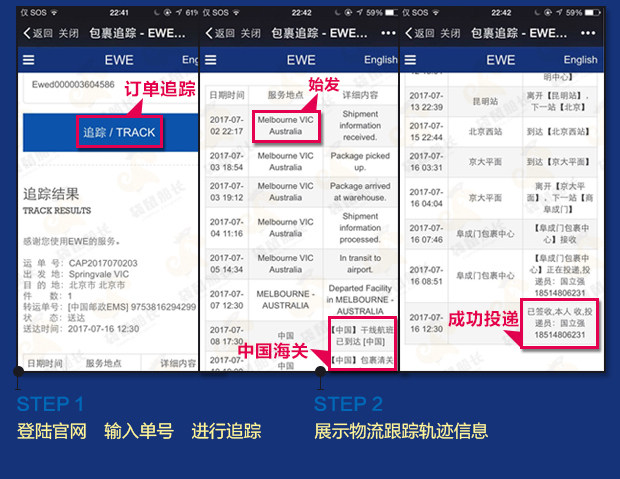The width and height of the screenshot is (620, 479).
Task: Switch to English in middle phone
Action: (380, 60)
